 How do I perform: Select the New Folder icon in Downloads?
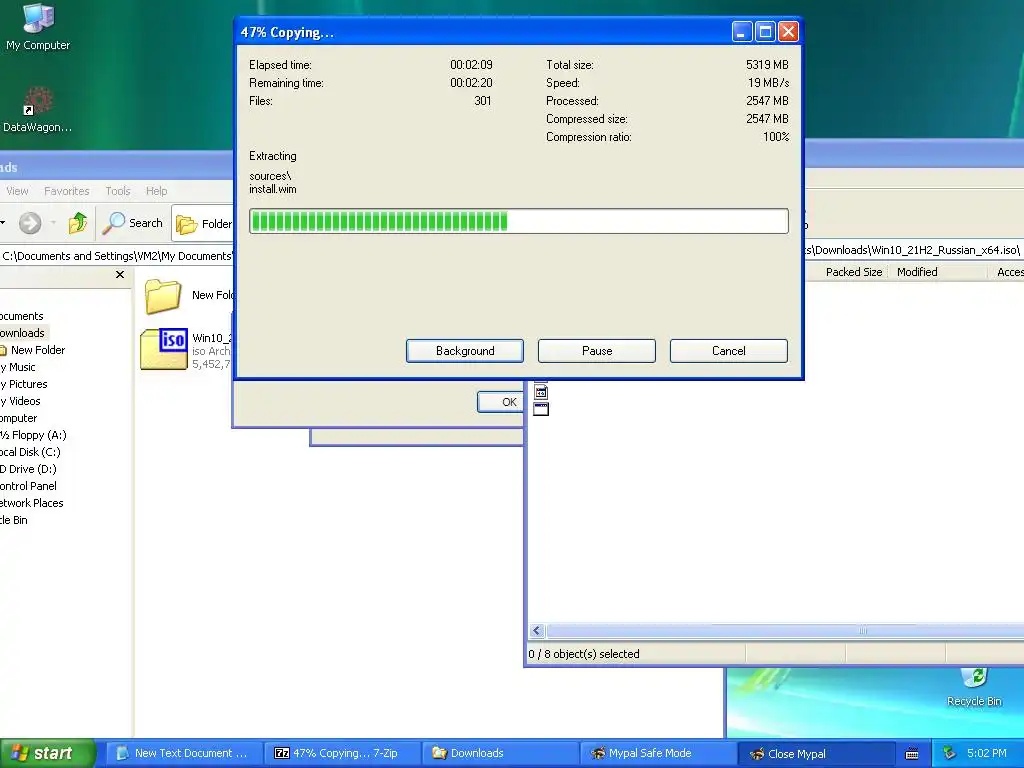click(163, 296)
